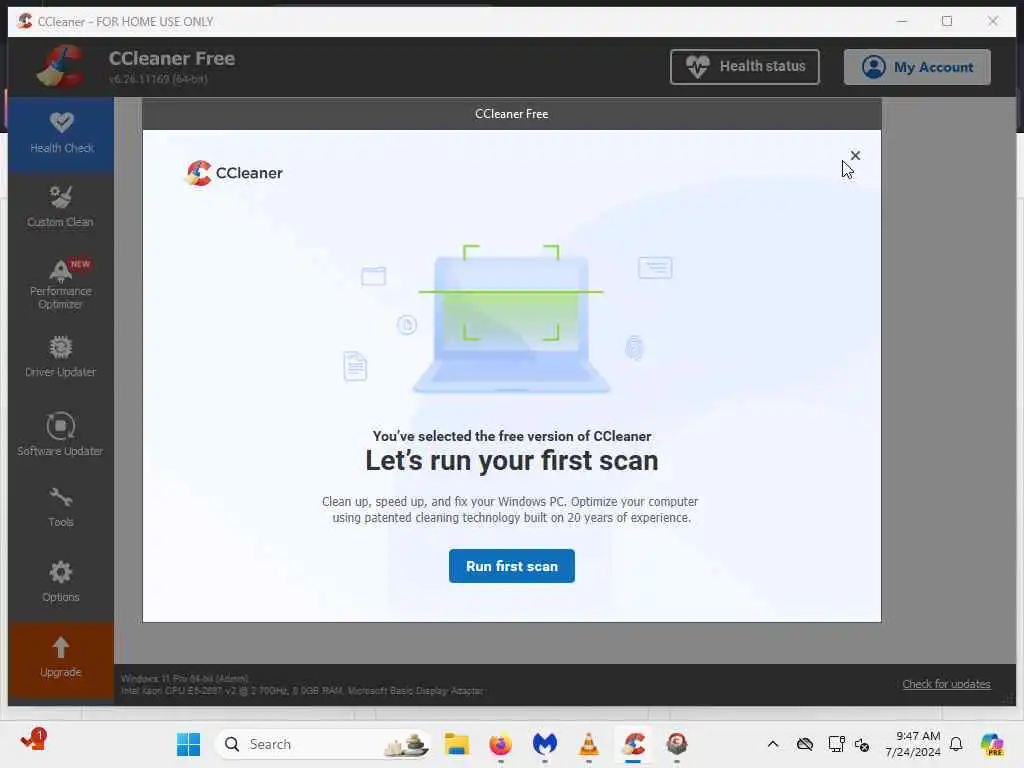The height and width of the screenshot is (768, 1024).
Task: Open the Performance Optimizer section
Action: [61, 284]
